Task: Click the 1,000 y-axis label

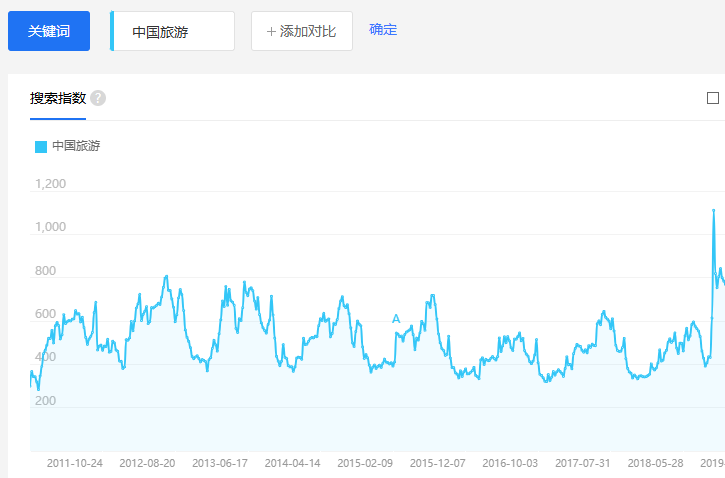Action: tap(50, 227)
